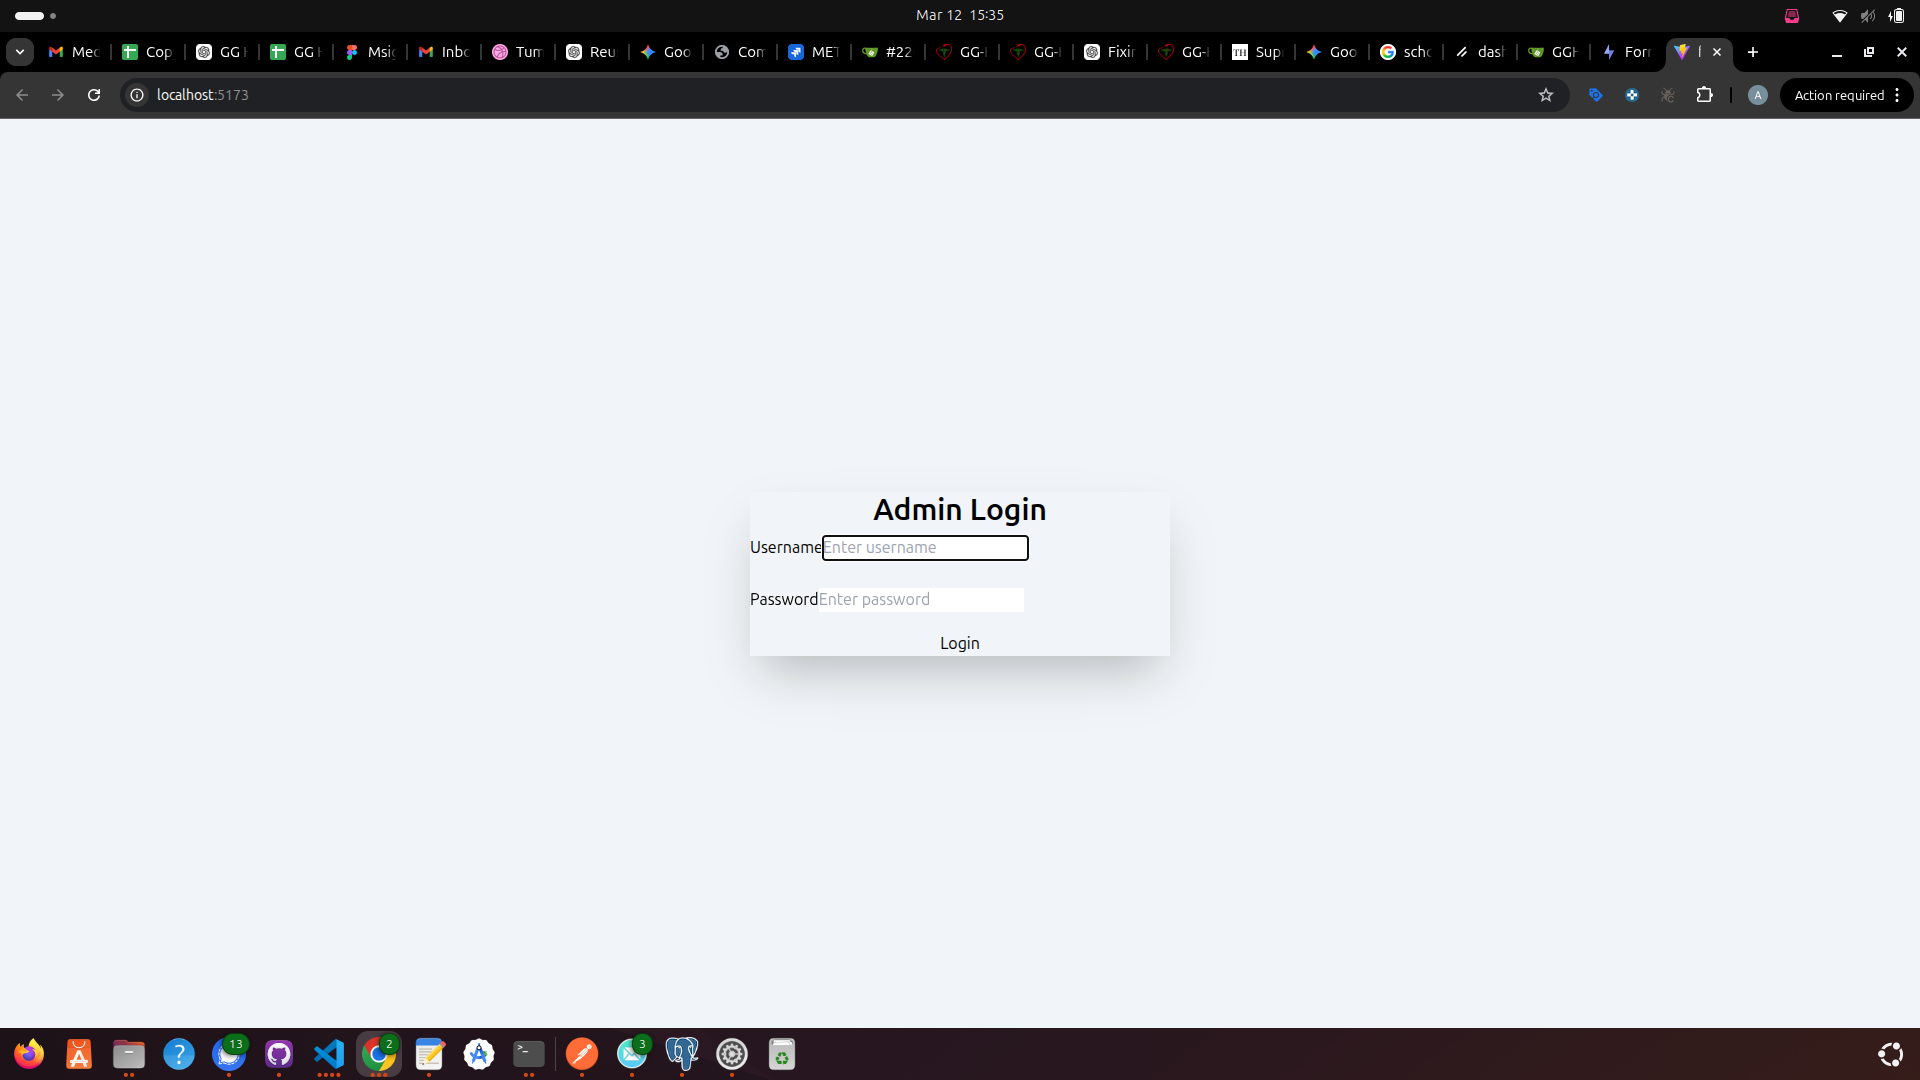Open a new browser tab

1753,52
